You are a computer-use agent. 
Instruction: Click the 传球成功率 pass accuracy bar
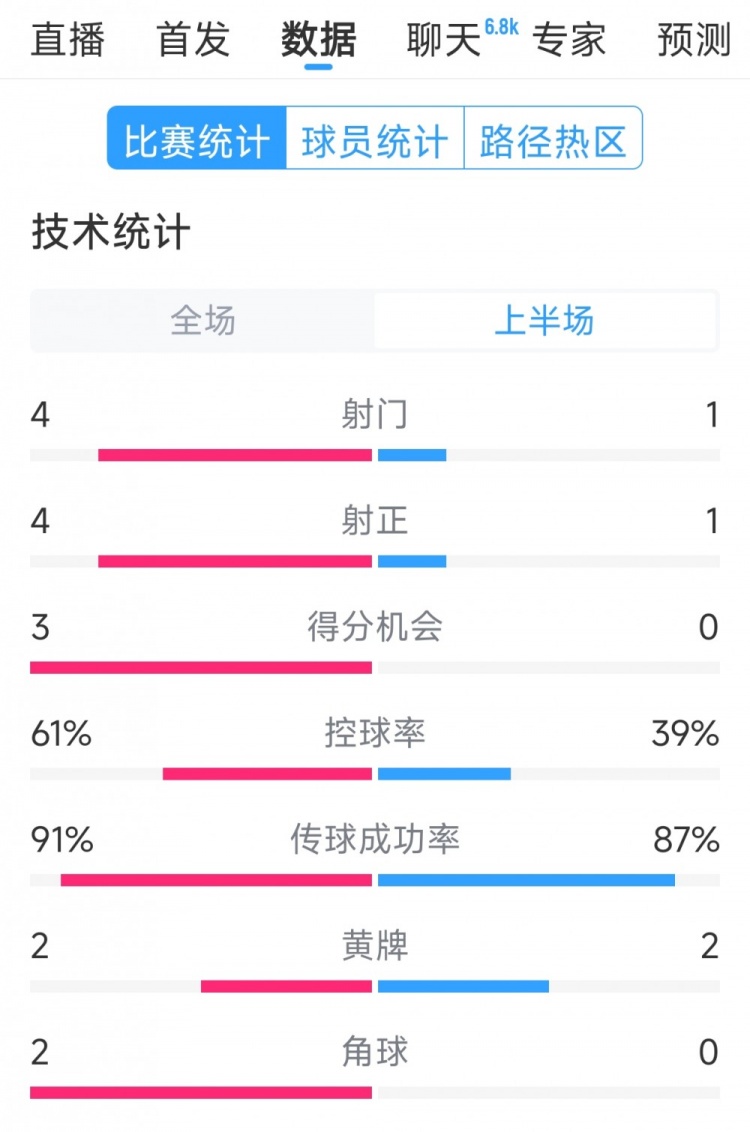pos(375,879)
